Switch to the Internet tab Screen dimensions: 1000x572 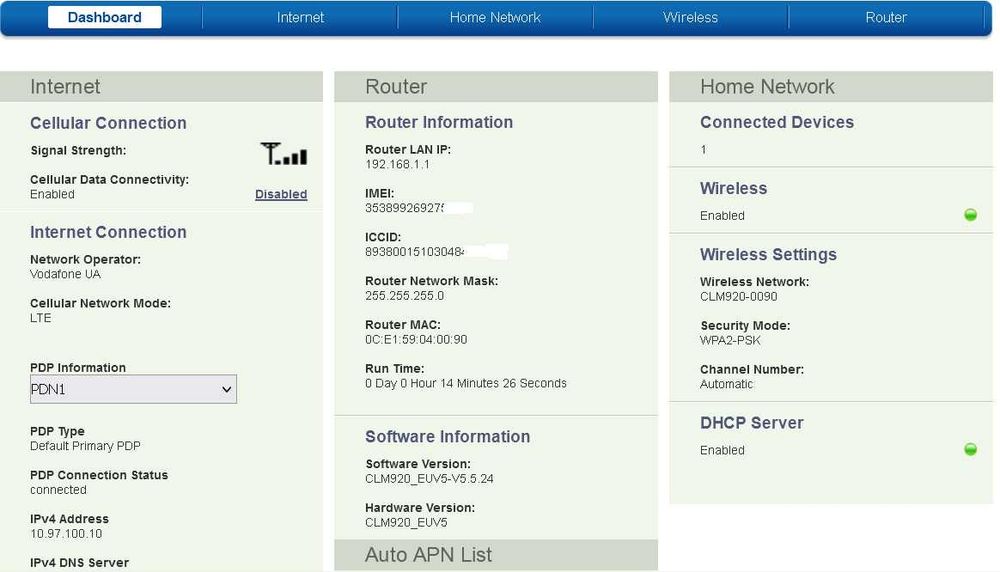coord(300,17)
